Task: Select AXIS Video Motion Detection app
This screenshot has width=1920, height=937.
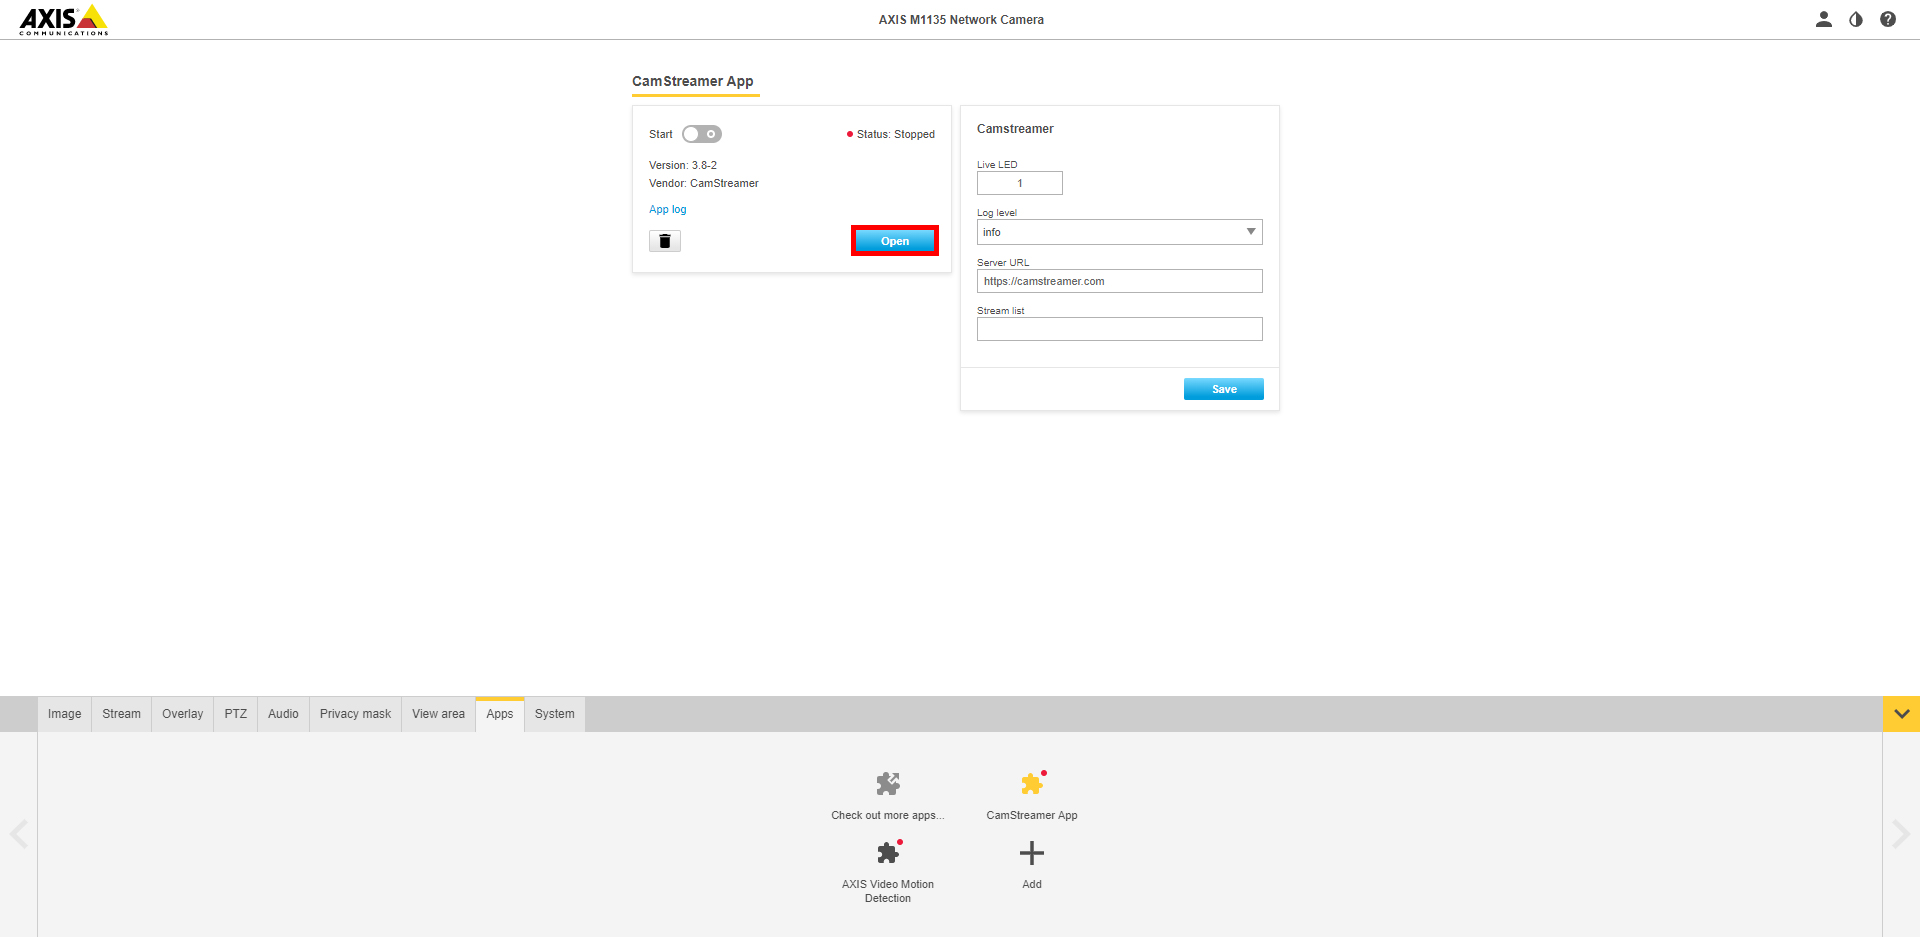Action: [x=887, y=853]
